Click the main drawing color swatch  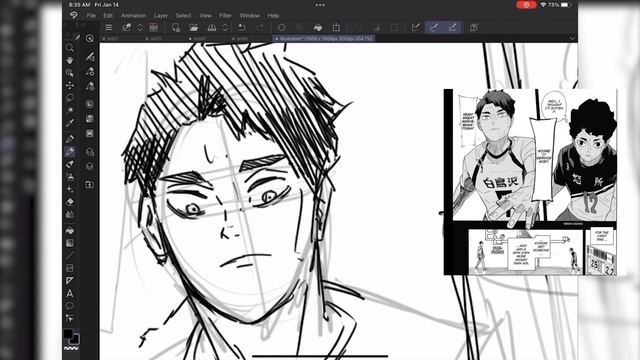pyautogui.click(x=68, y=334)
